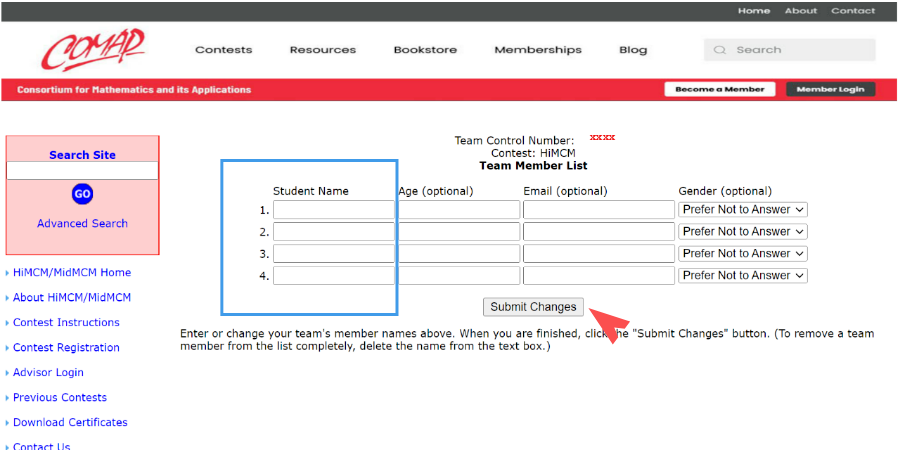Click the 'Contest: HiMCM' text
This screenshot has width=900, height=450.
pyautogui.click(x=533, y=153)
